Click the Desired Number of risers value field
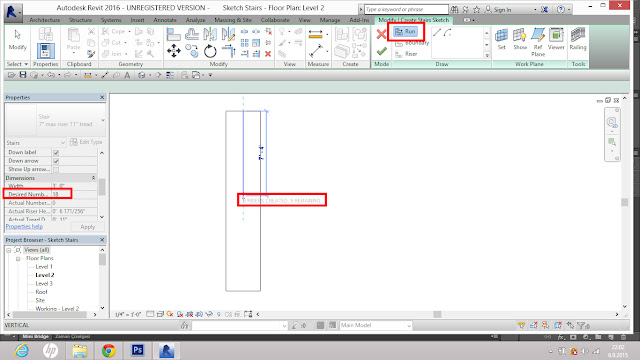 [x=75, y=194]
